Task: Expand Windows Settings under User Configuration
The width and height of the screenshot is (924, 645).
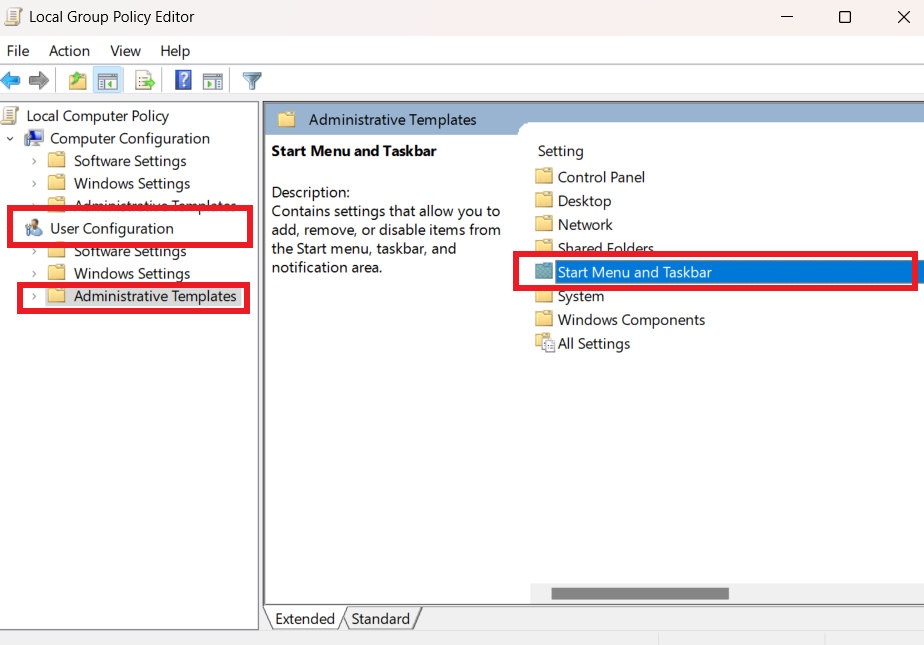Action: click(34, 274)
